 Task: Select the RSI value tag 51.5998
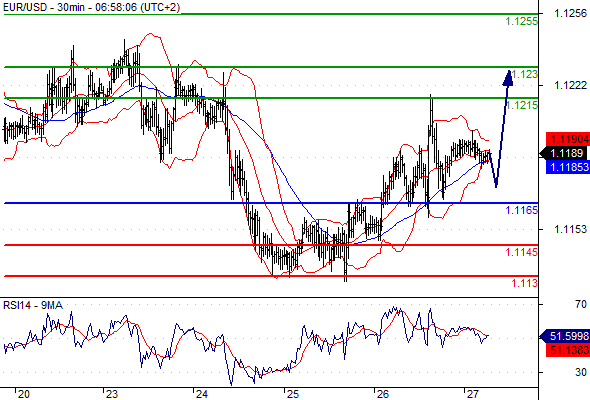tap(565, 336)
